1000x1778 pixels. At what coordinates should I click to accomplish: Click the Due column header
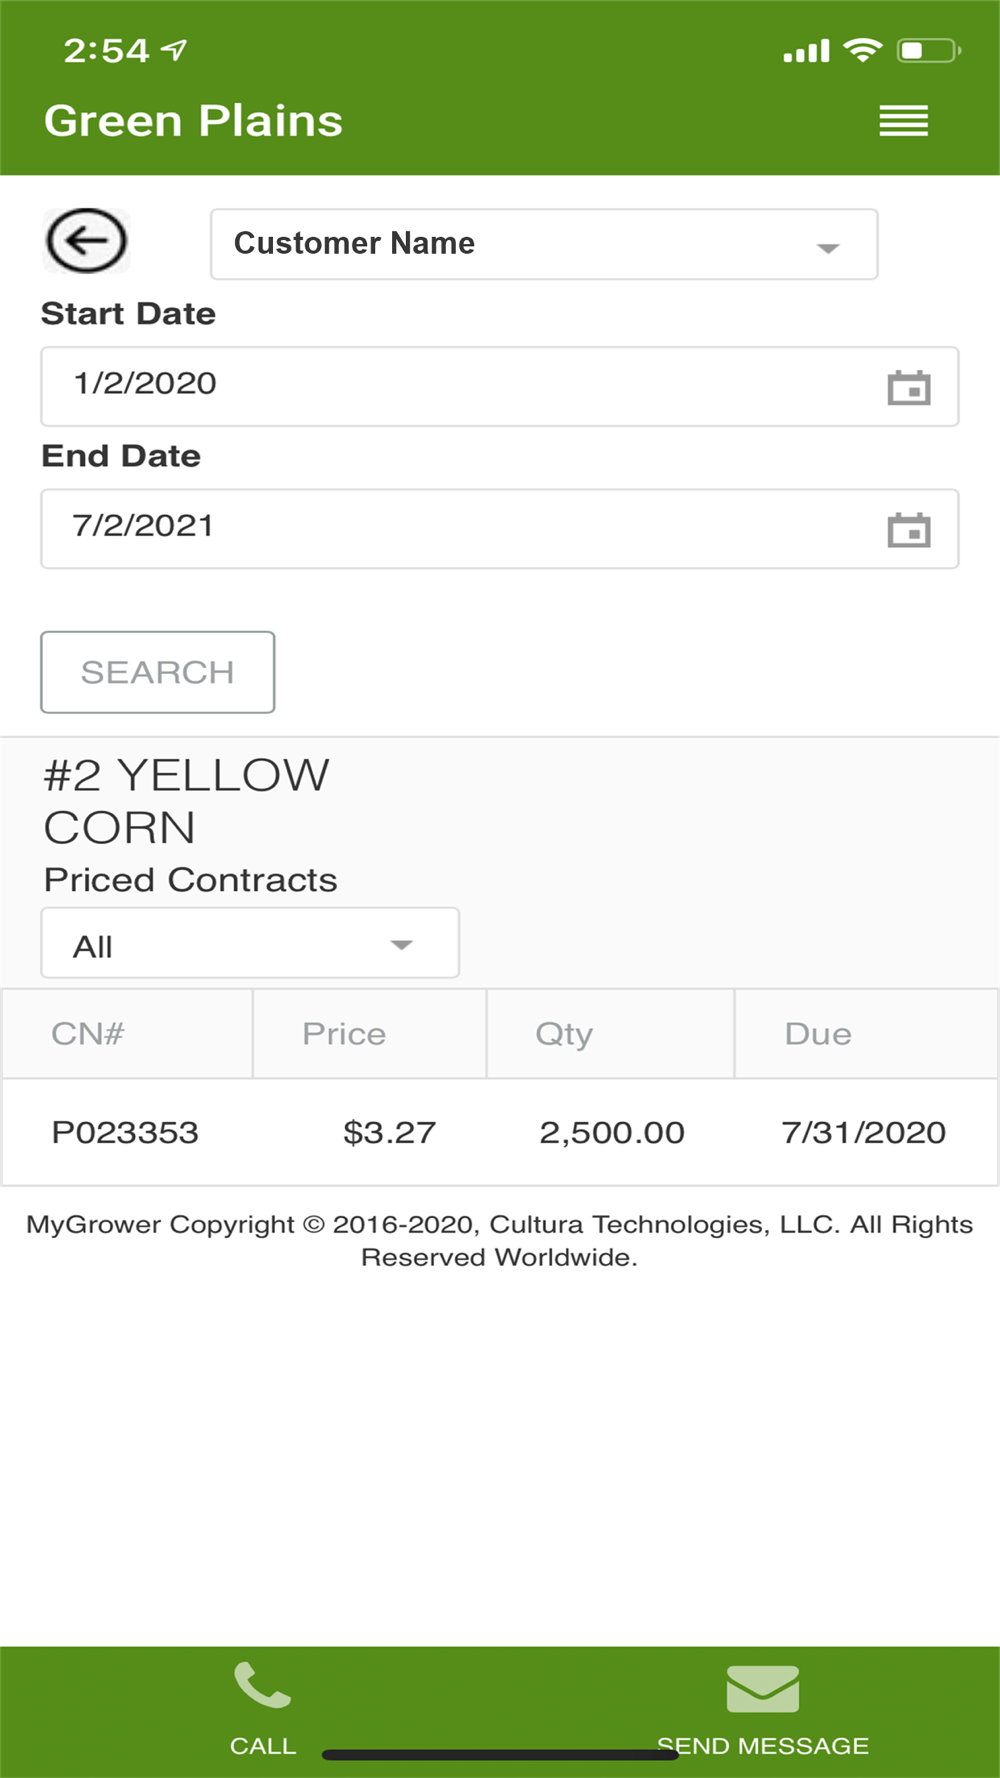pos(818,1034)
